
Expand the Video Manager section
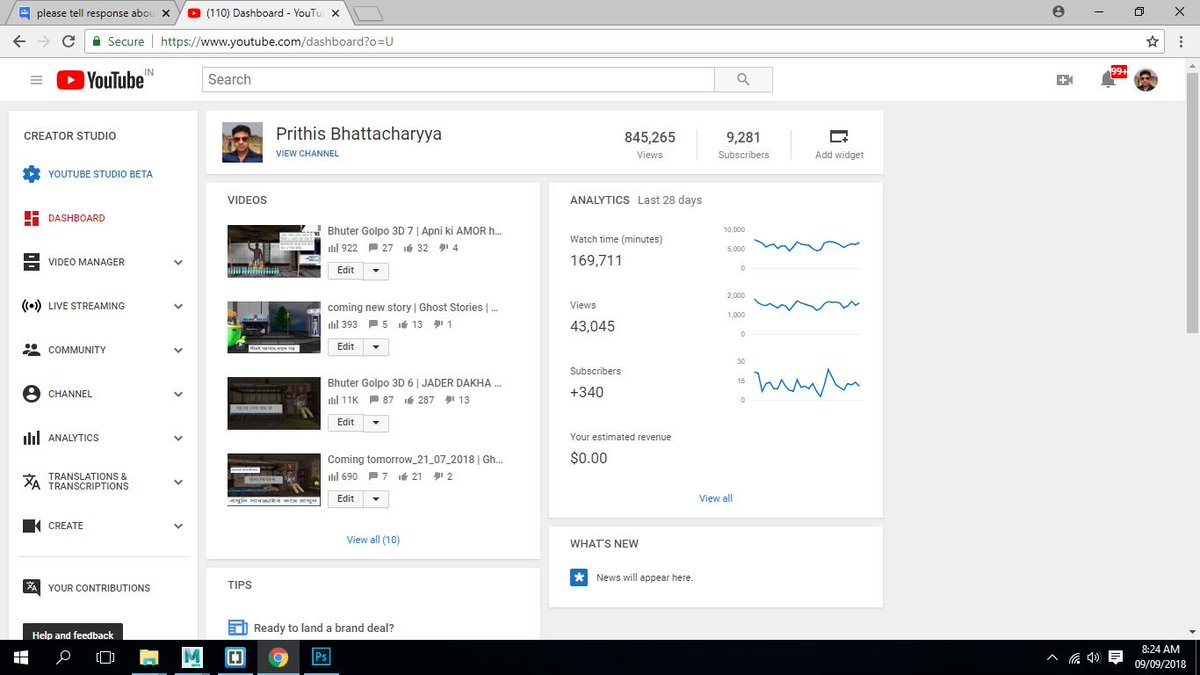click(178, 262)
